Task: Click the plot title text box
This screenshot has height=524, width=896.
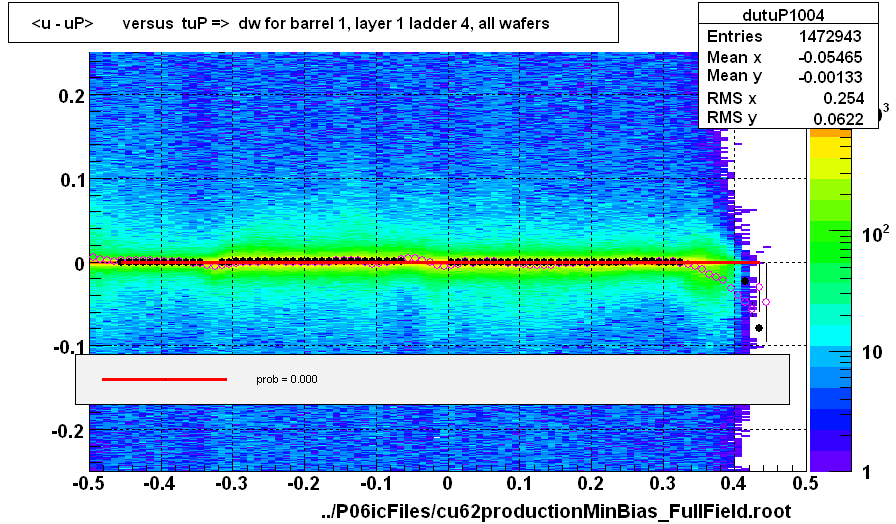Action: click(x=313, y=23)
